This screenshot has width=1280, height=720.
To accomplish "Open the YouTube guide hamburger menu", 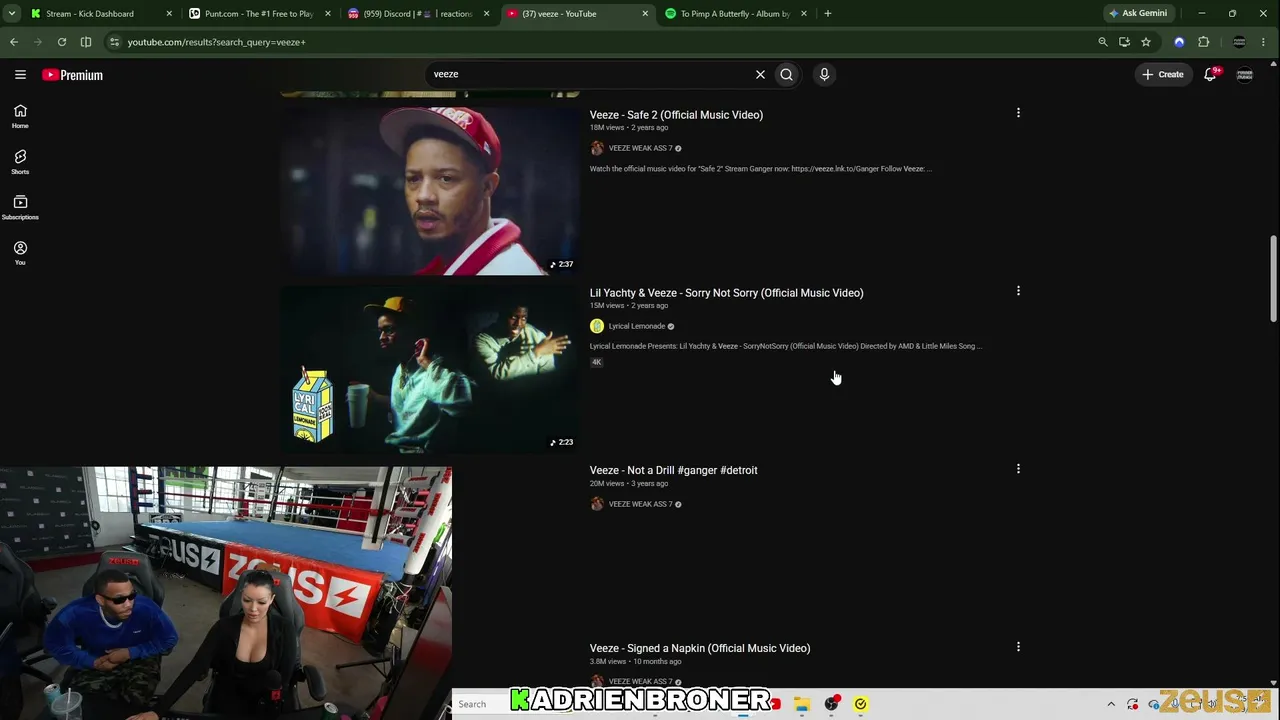I will click(x=20, y=75).
